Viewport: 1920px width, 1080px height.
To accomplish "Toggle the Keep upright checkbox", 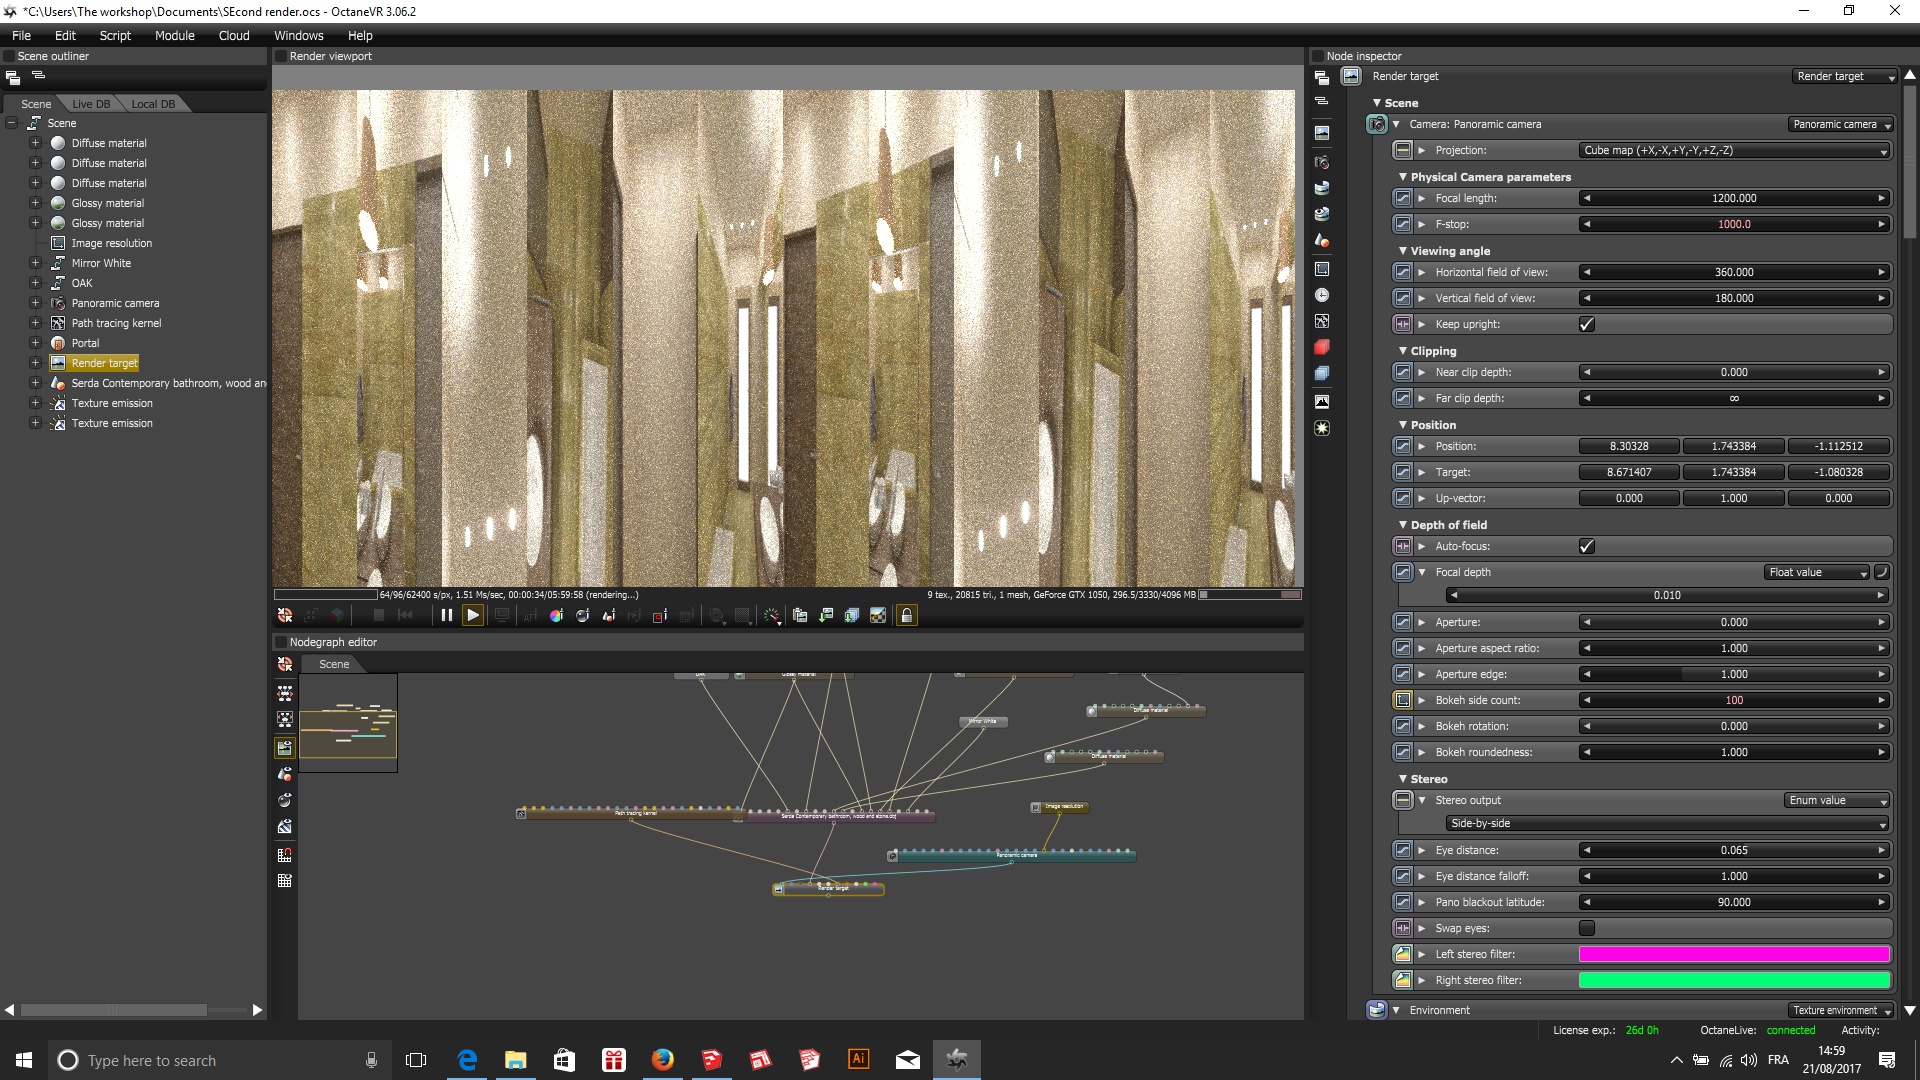I will click(1586, 324).
